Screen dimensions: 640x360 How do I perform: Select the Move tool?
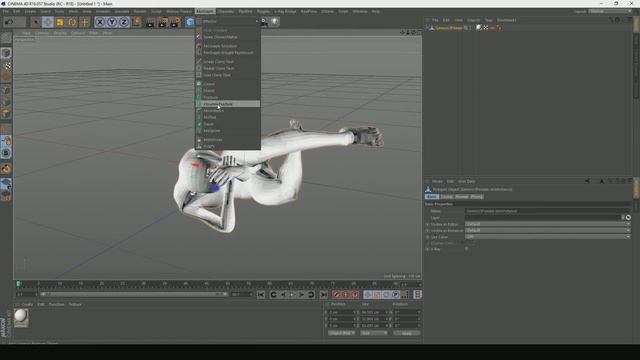(48, 22)
